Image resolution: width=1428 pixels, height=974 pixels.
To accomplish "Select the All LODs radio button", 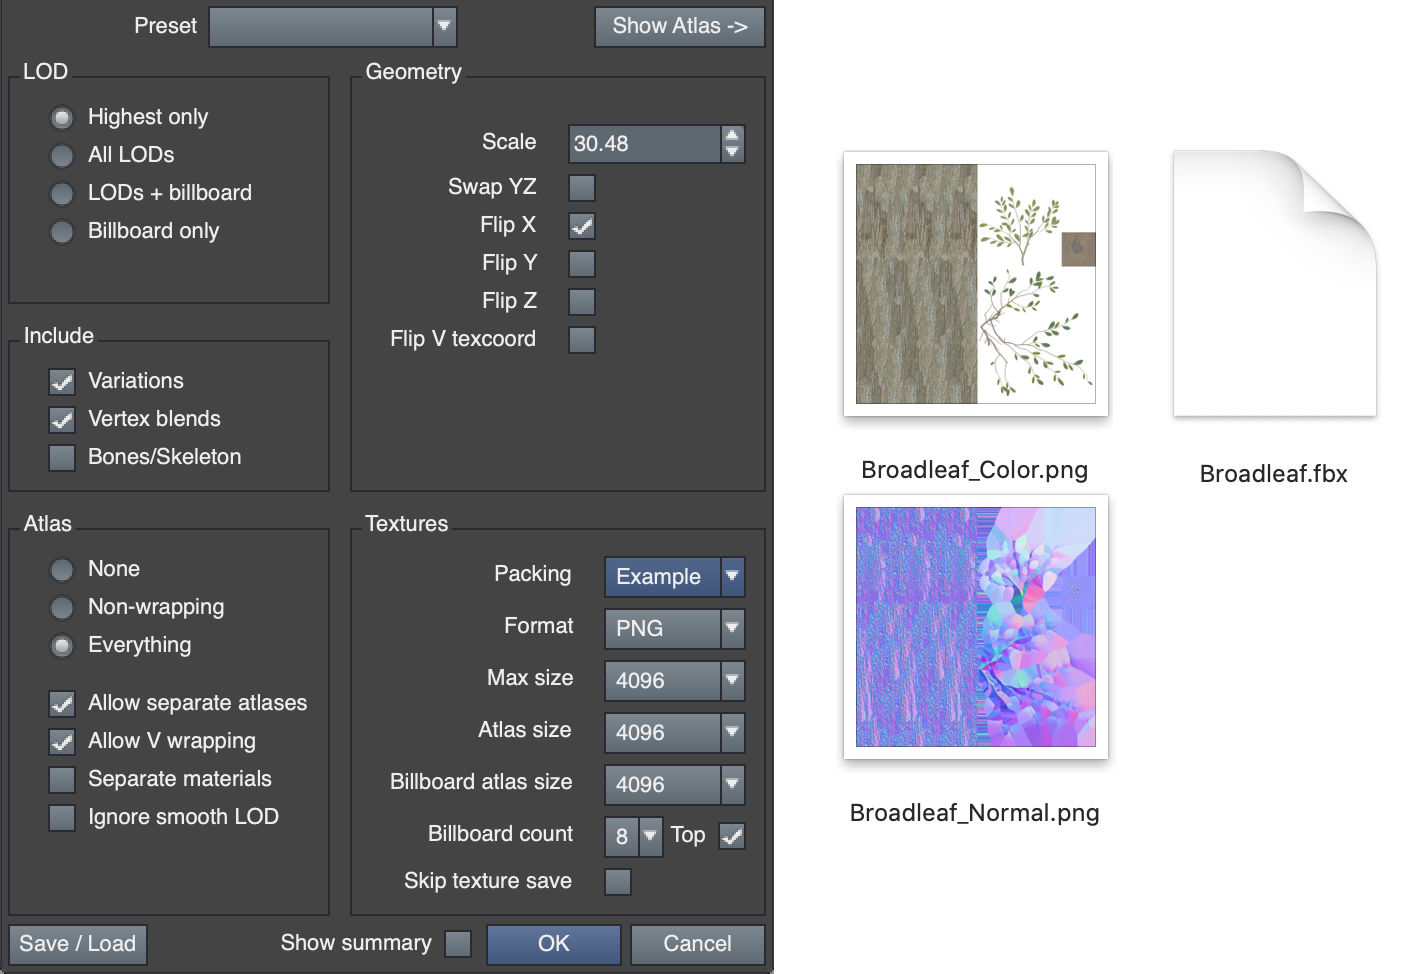I will [62, 156].
